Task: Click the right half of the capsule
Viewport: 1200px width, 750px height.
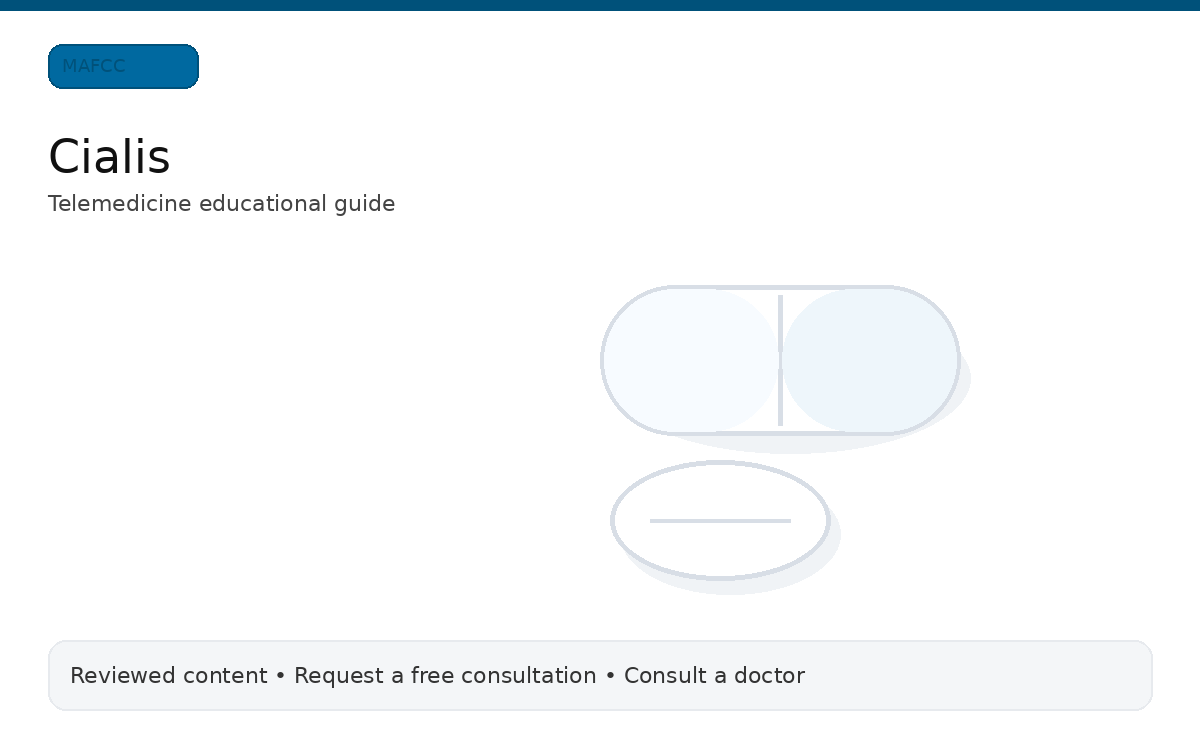Action: (870, 360)
